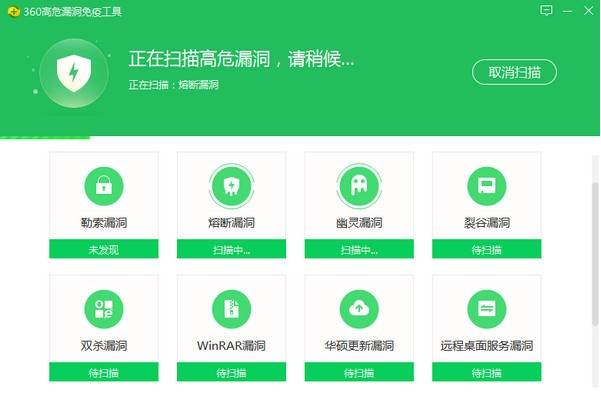Click the WinRAR漏洞 zip file icon
The height and width of the screenshot is (393, 601).
(231, 309)
